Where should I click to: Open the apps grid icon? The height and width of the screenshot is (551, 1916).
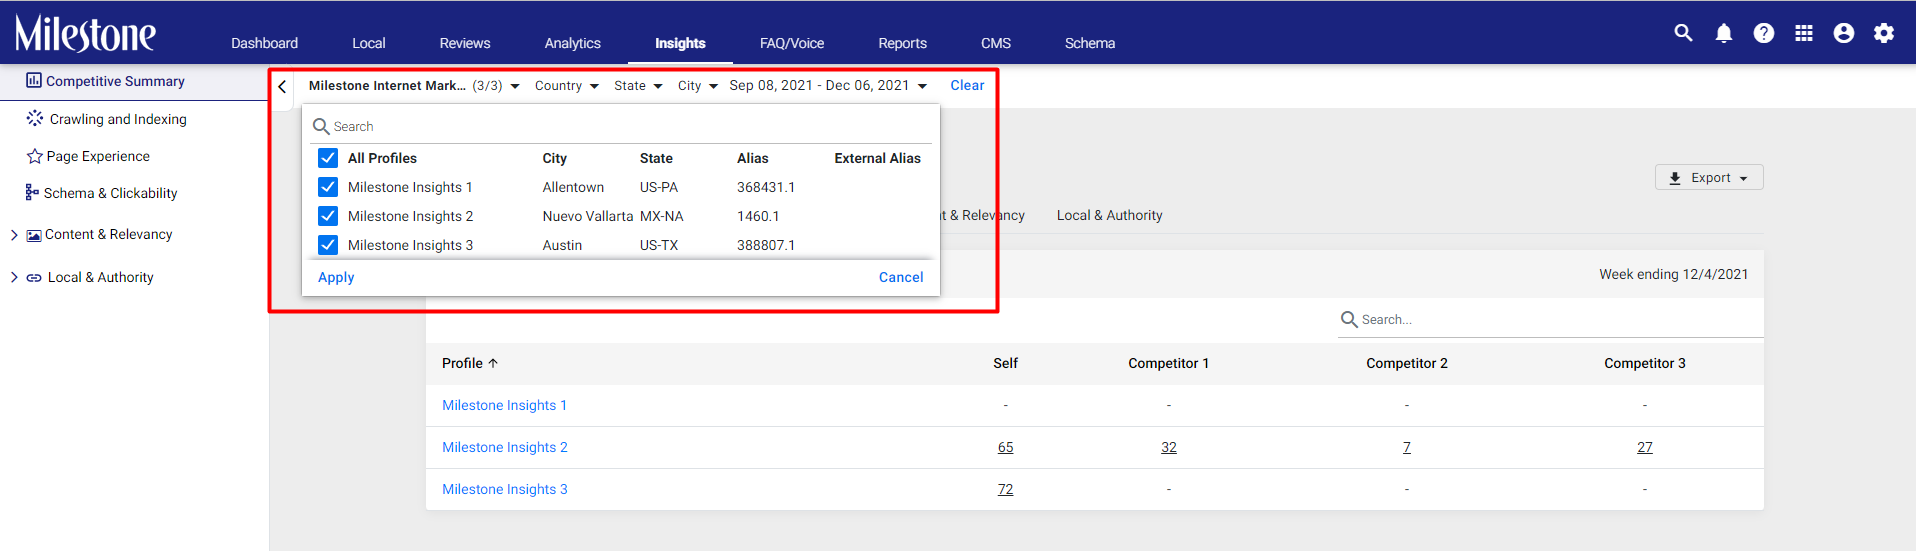[1804, 33]
